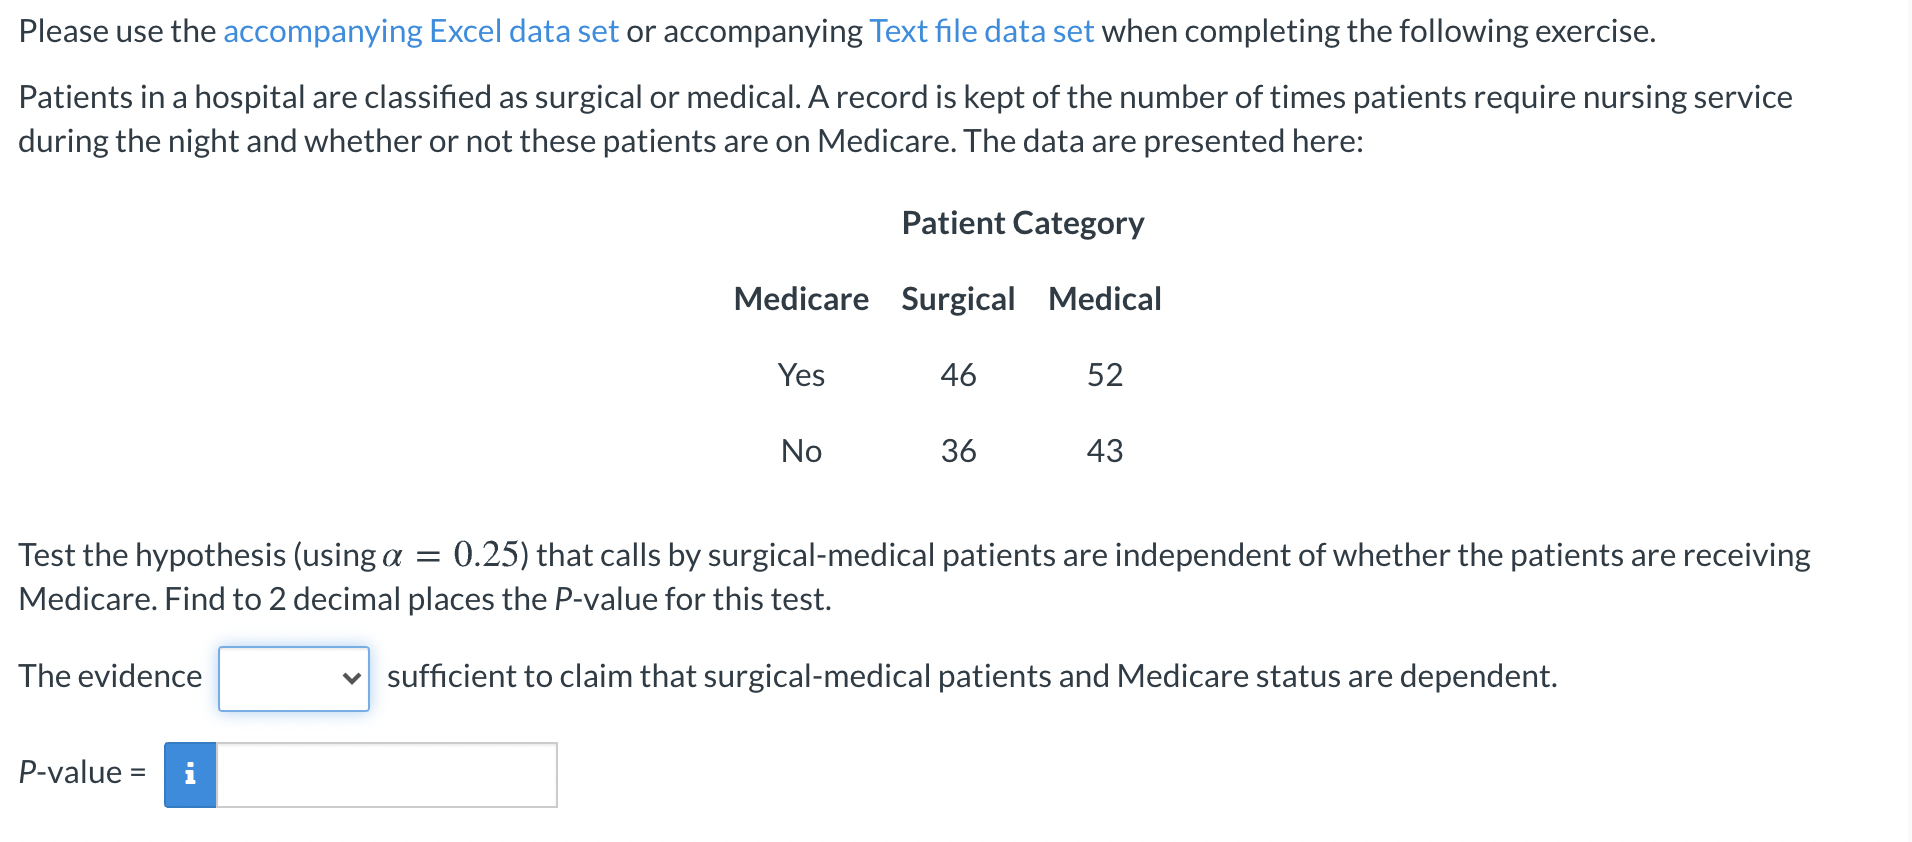The width and height of the screenshot is (1912, 842).
Task: Click the Yes row label
Action: point(801,375)
